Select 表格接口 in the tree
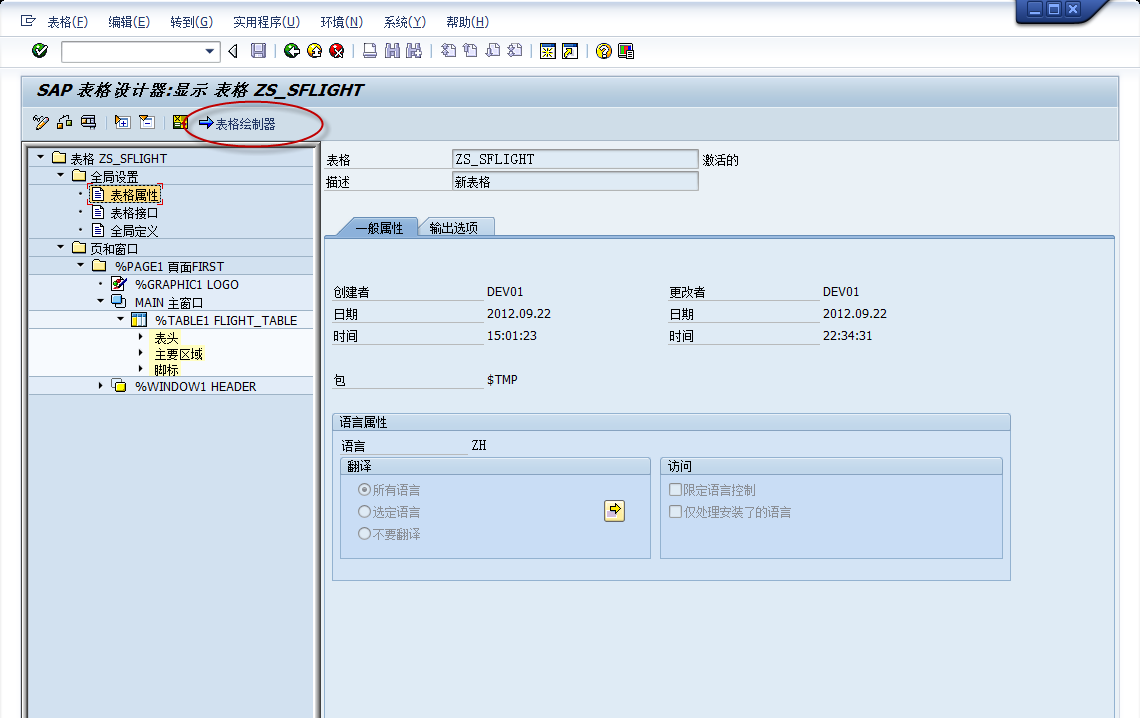Image resolution: width=1140 pixels, height=718 pixels. click(x=135, y=213)
